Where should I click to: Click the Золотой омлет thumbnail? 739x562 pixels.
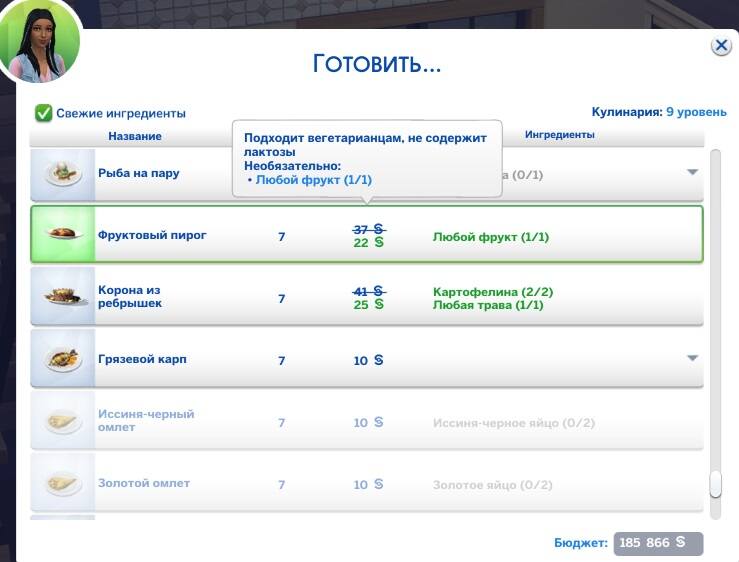coord(63,483)
